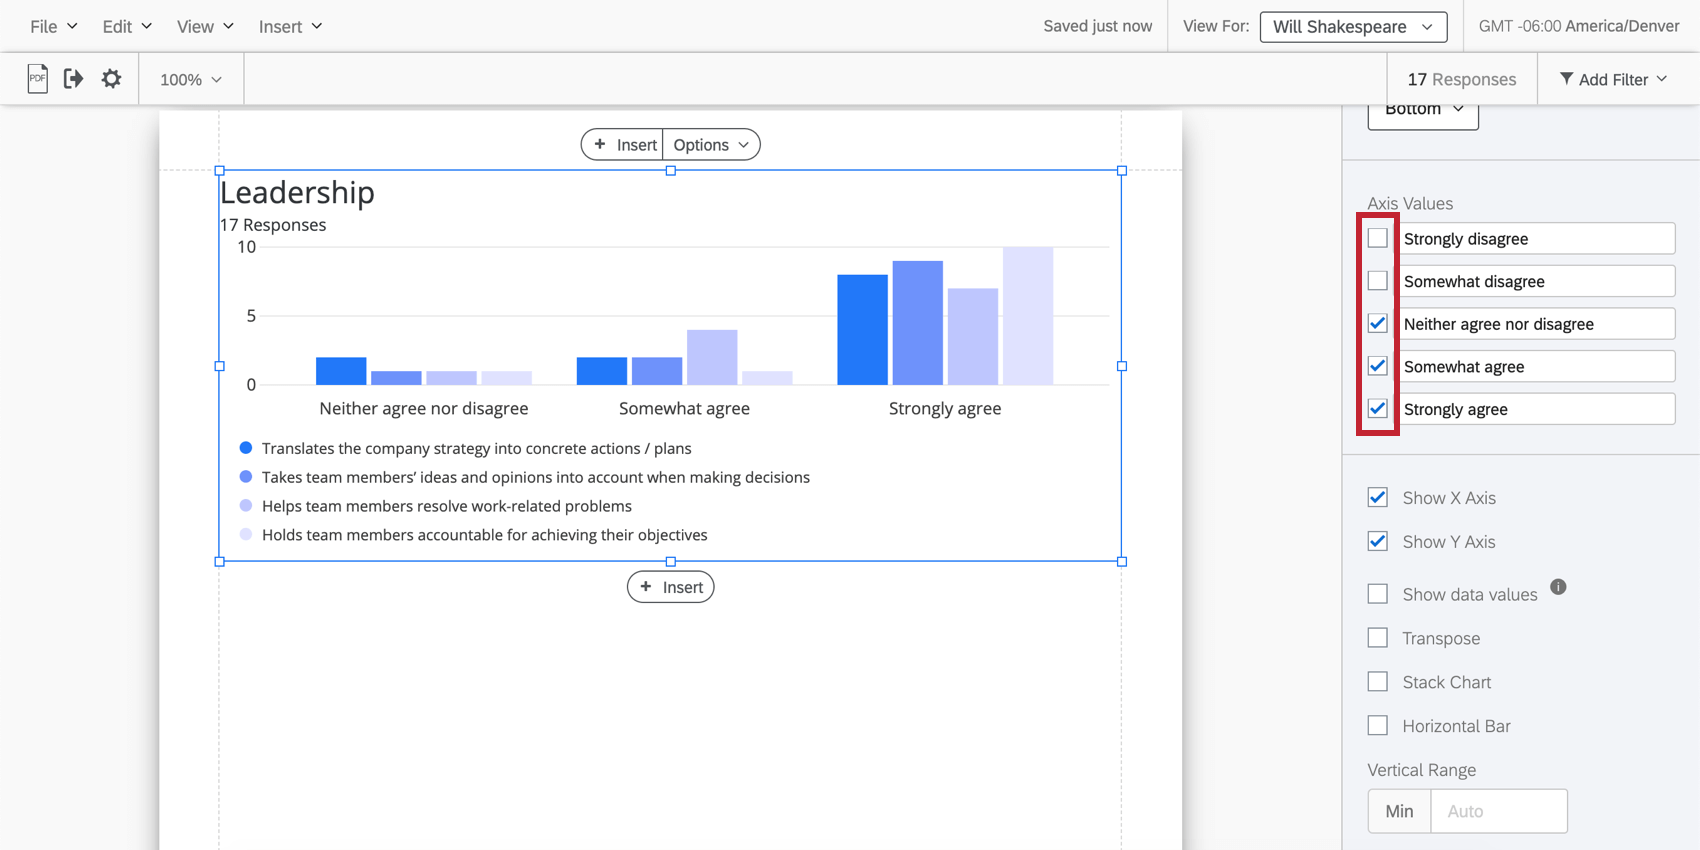Edit the Somewhat disagree label field
The image size is (1700, 850).
[x=1536, y=281]
